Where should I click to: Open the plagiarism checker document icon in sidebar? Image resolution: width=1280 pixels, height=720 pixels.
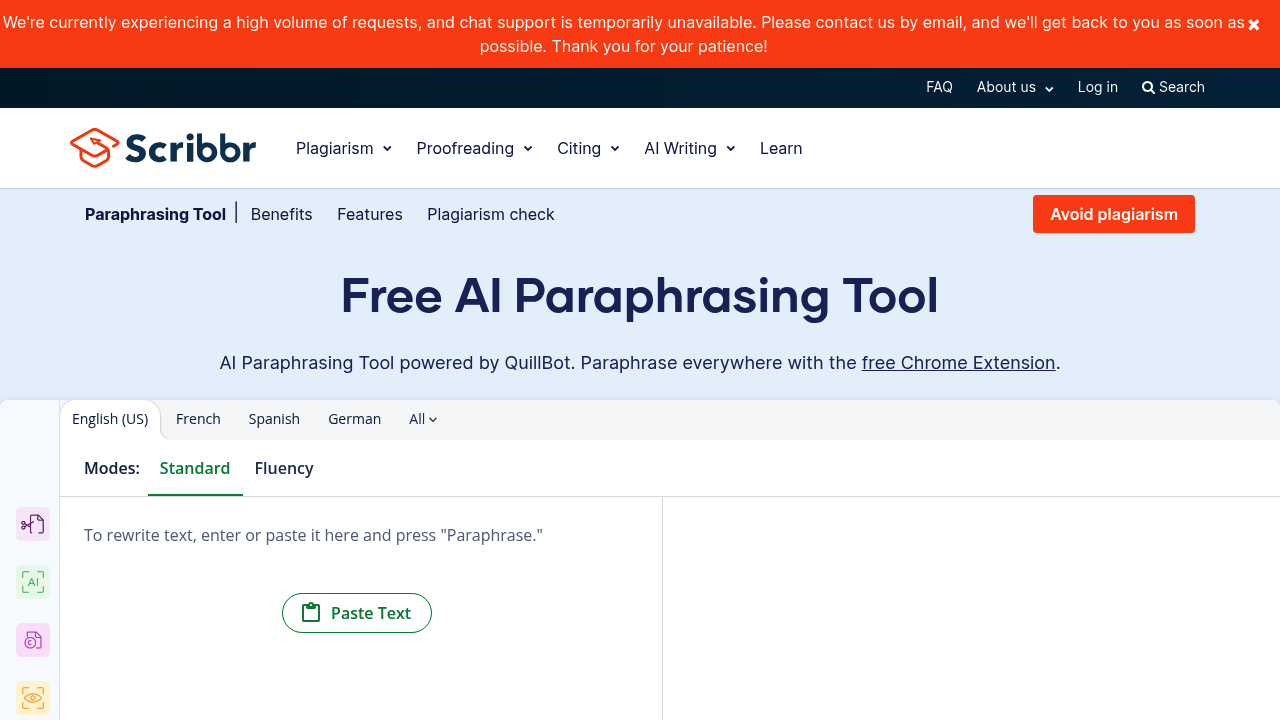(x=33, y=640)
